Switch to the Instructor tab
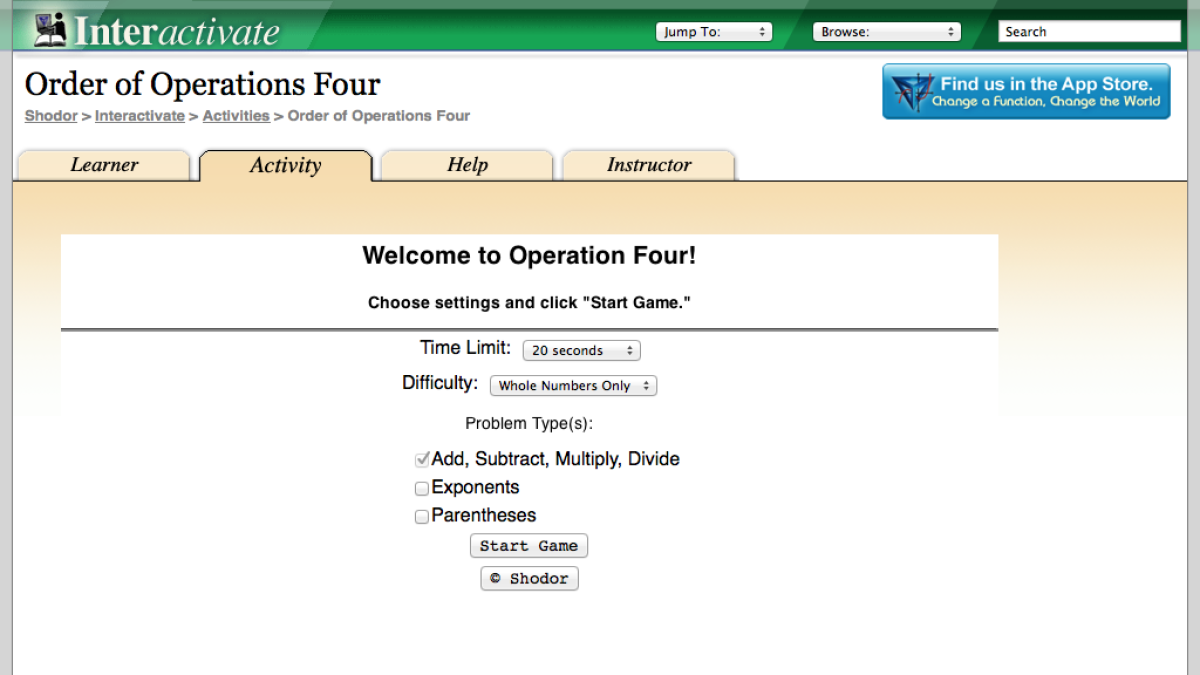Screen dimensions: 1200x675 [648, 165]
